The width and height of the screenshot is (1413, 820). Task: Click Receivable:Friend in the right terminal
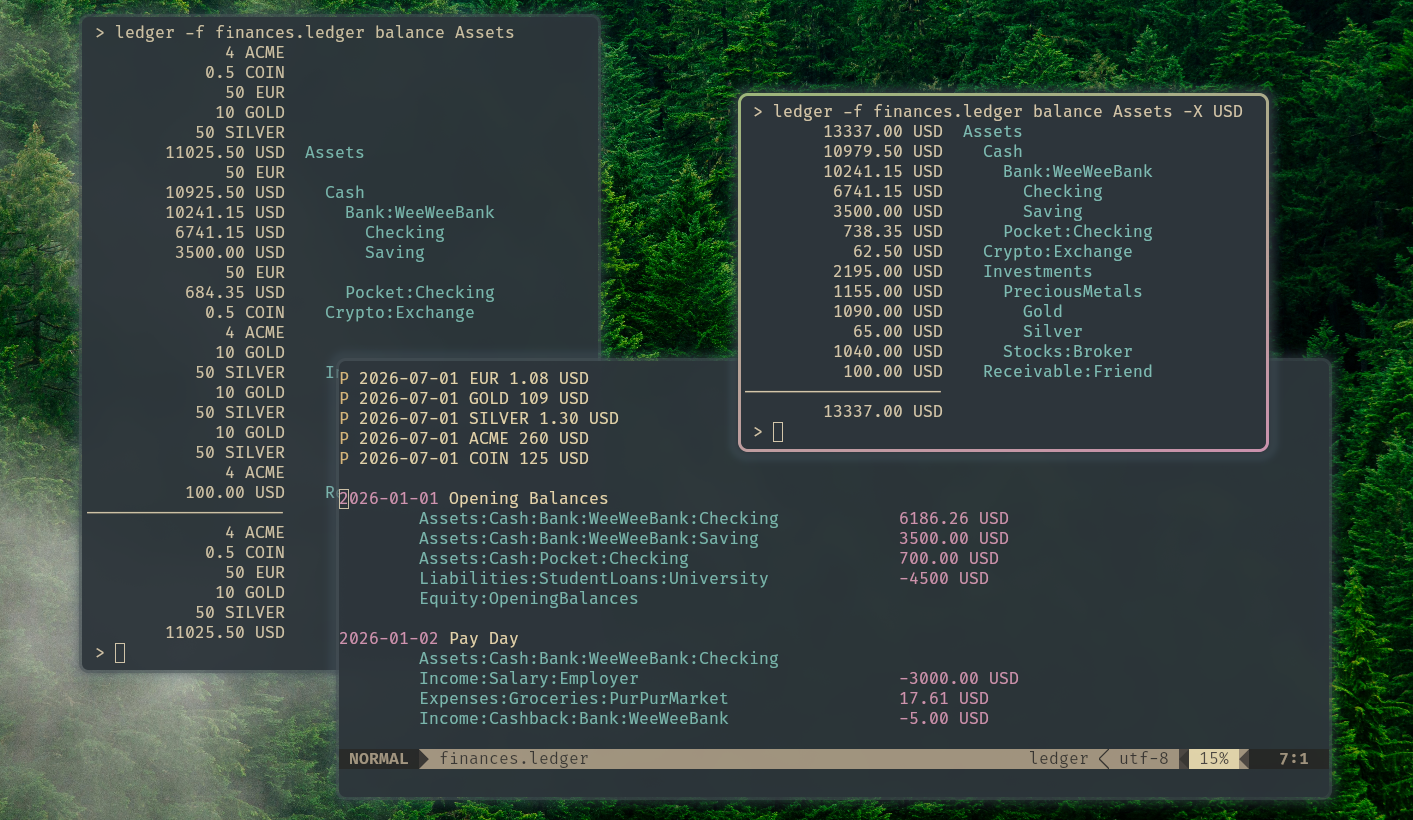(1068, 371)
